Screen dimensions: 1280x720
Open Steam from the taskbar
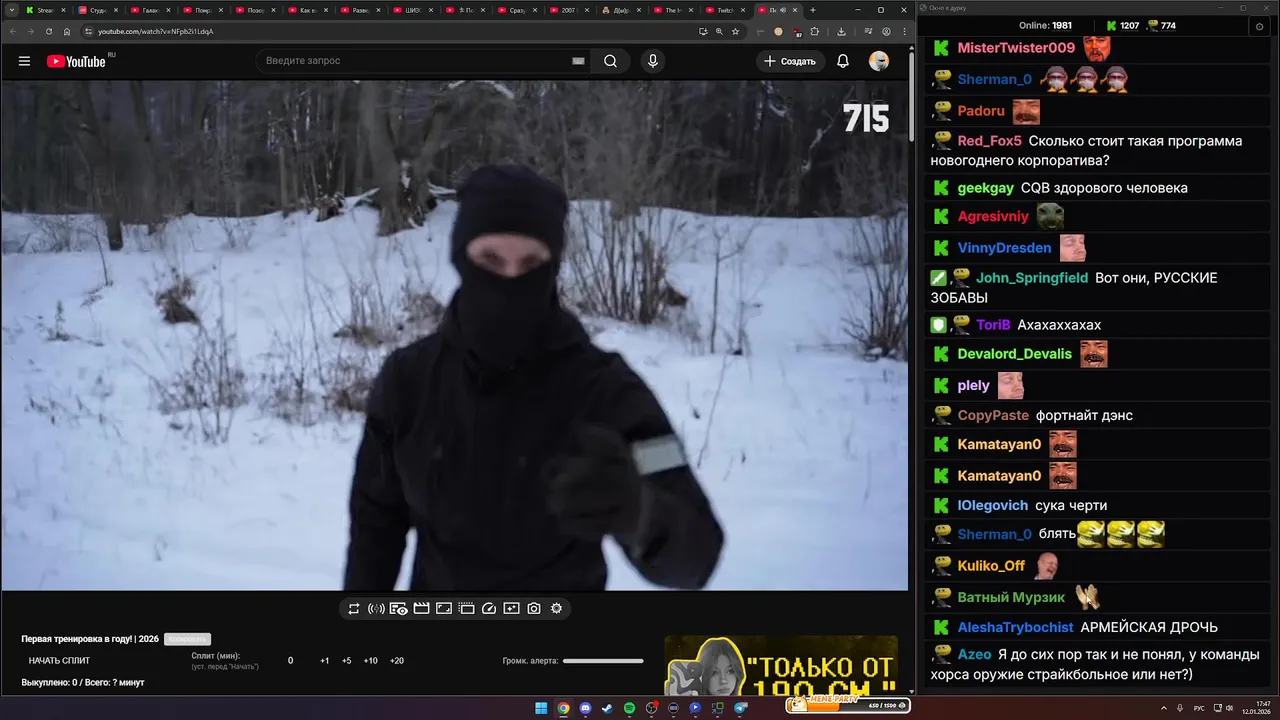coord(607,708)
